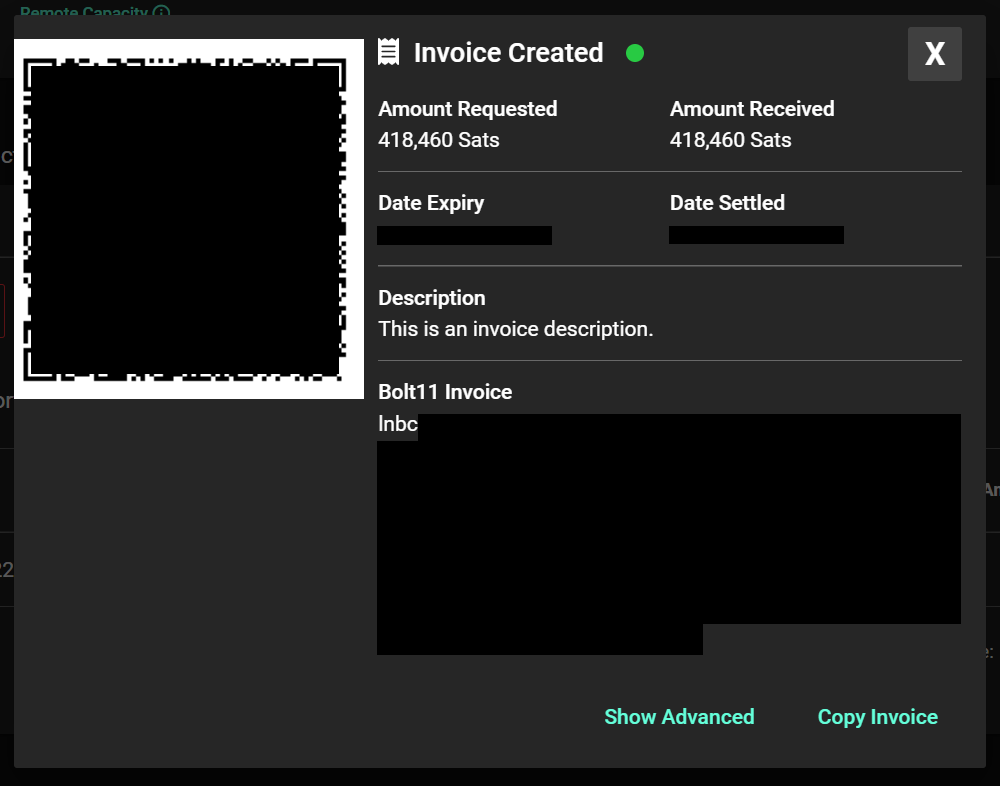Open Show Advanced invoice details
Screen dimensions: 1000x786
(x=679, y=716)
